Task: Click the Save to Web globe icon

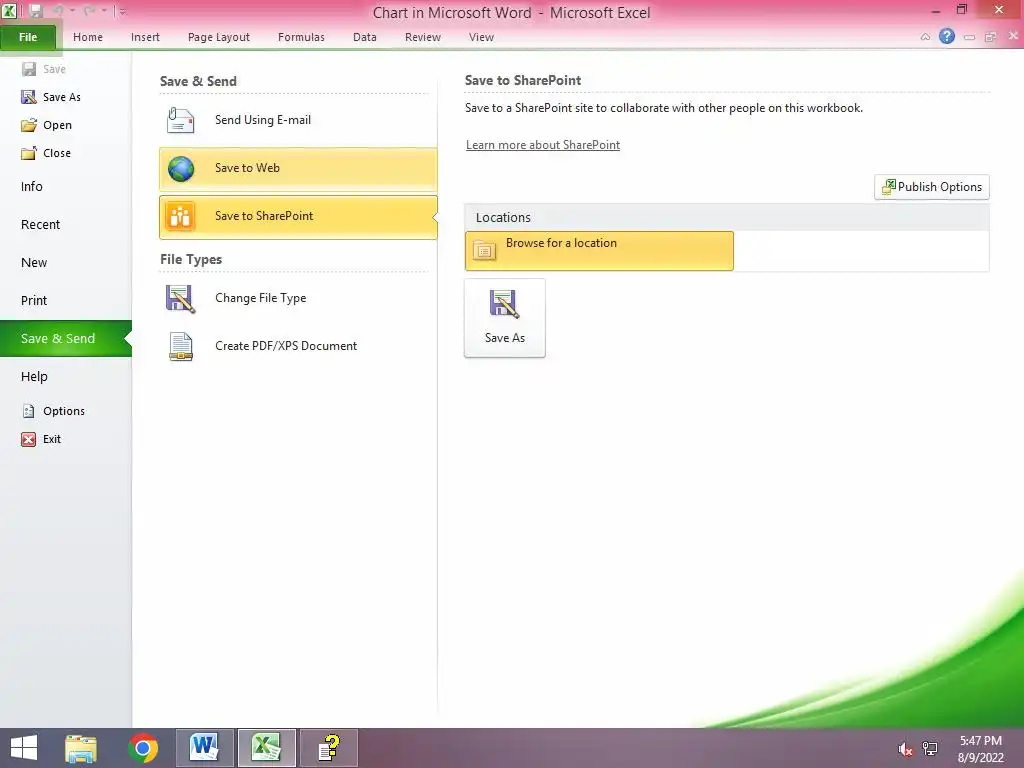Action: tap(181, 168)
